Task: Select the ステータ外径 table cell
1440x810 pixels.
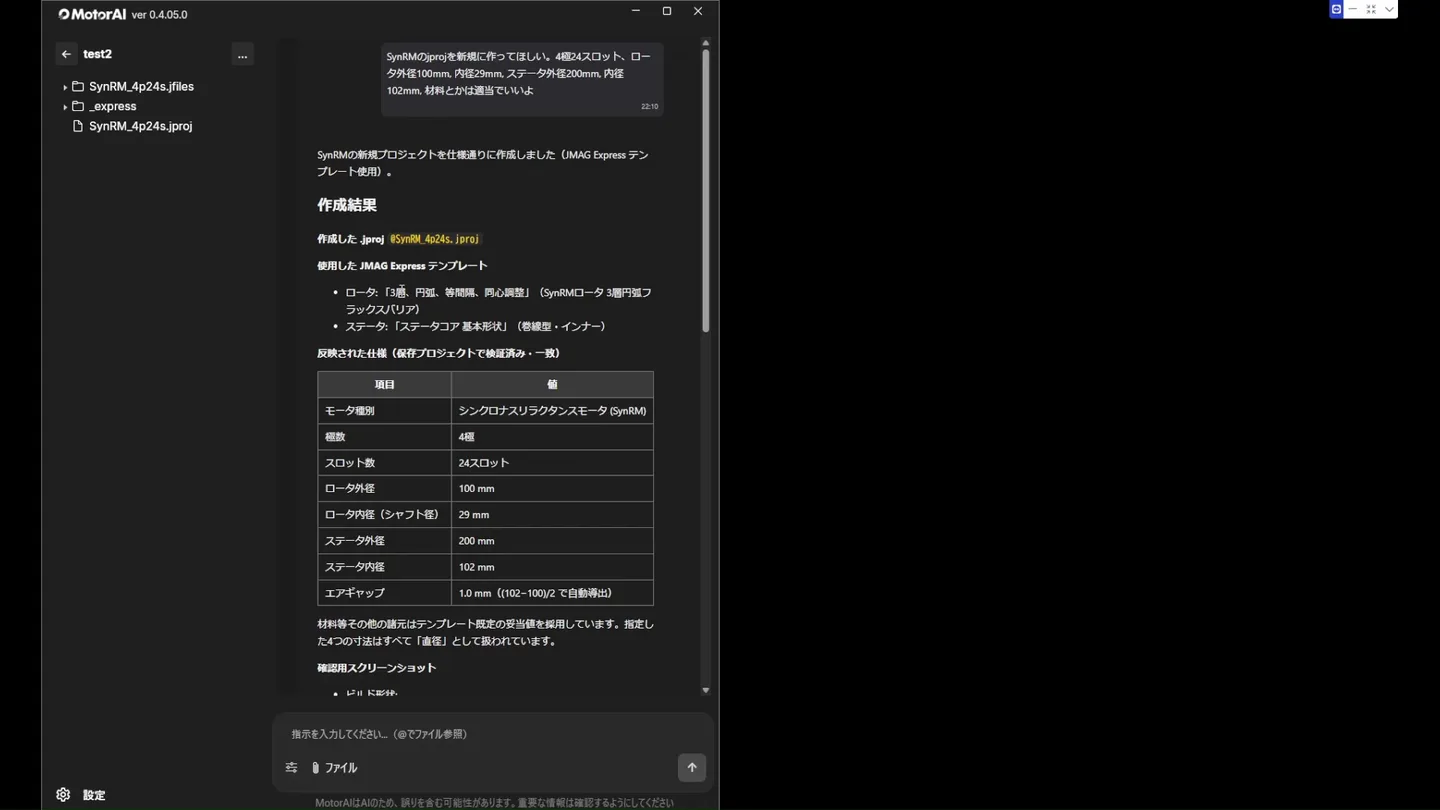Action: [x=385, y=541]
